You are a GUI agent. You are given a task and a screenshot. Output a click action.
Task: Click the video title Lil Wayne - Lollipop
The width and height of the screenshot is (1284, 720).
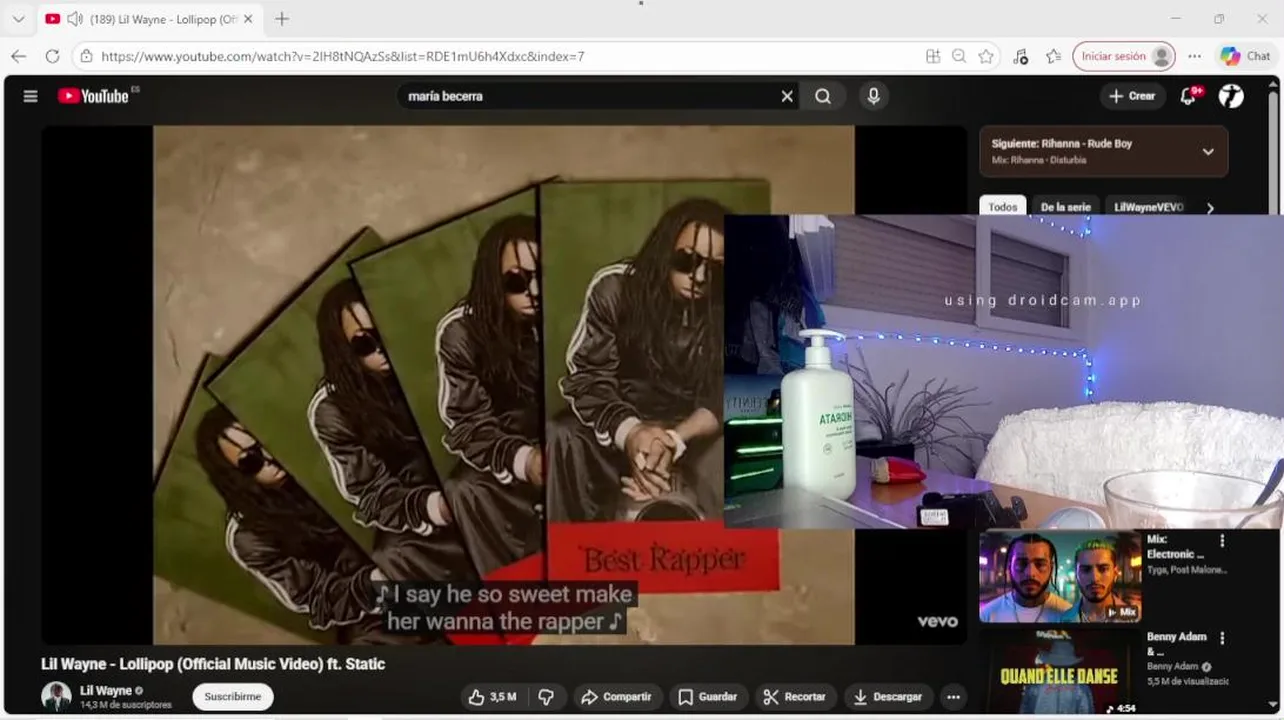click(x=213, y=664)
